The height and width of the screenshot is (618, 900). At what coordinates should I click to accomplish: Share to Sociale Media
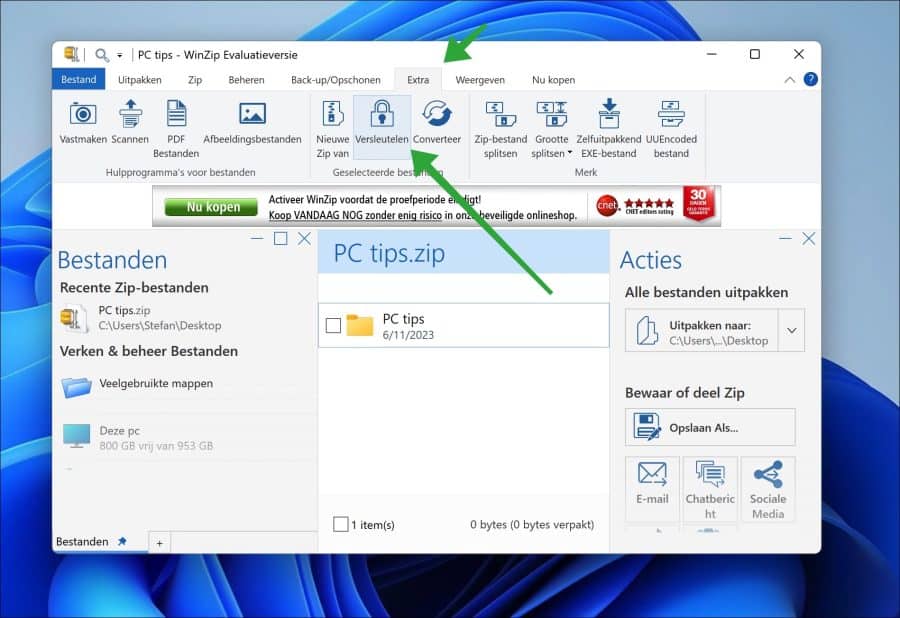pyautogui.click(x=768, y=489)
